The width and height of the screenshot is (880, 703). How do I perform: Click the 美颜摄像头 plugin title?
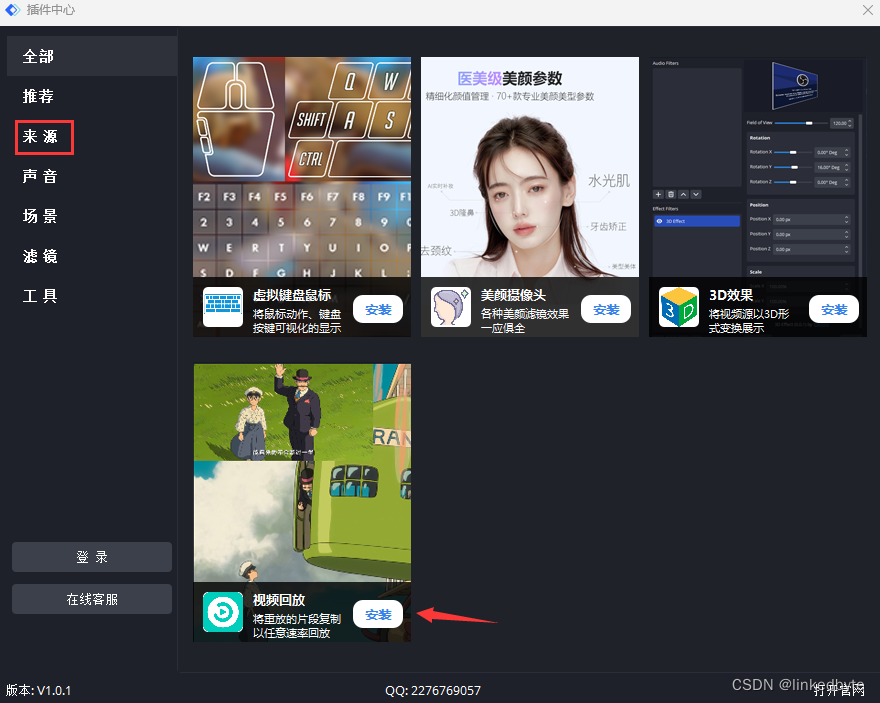tap(513, 295)
